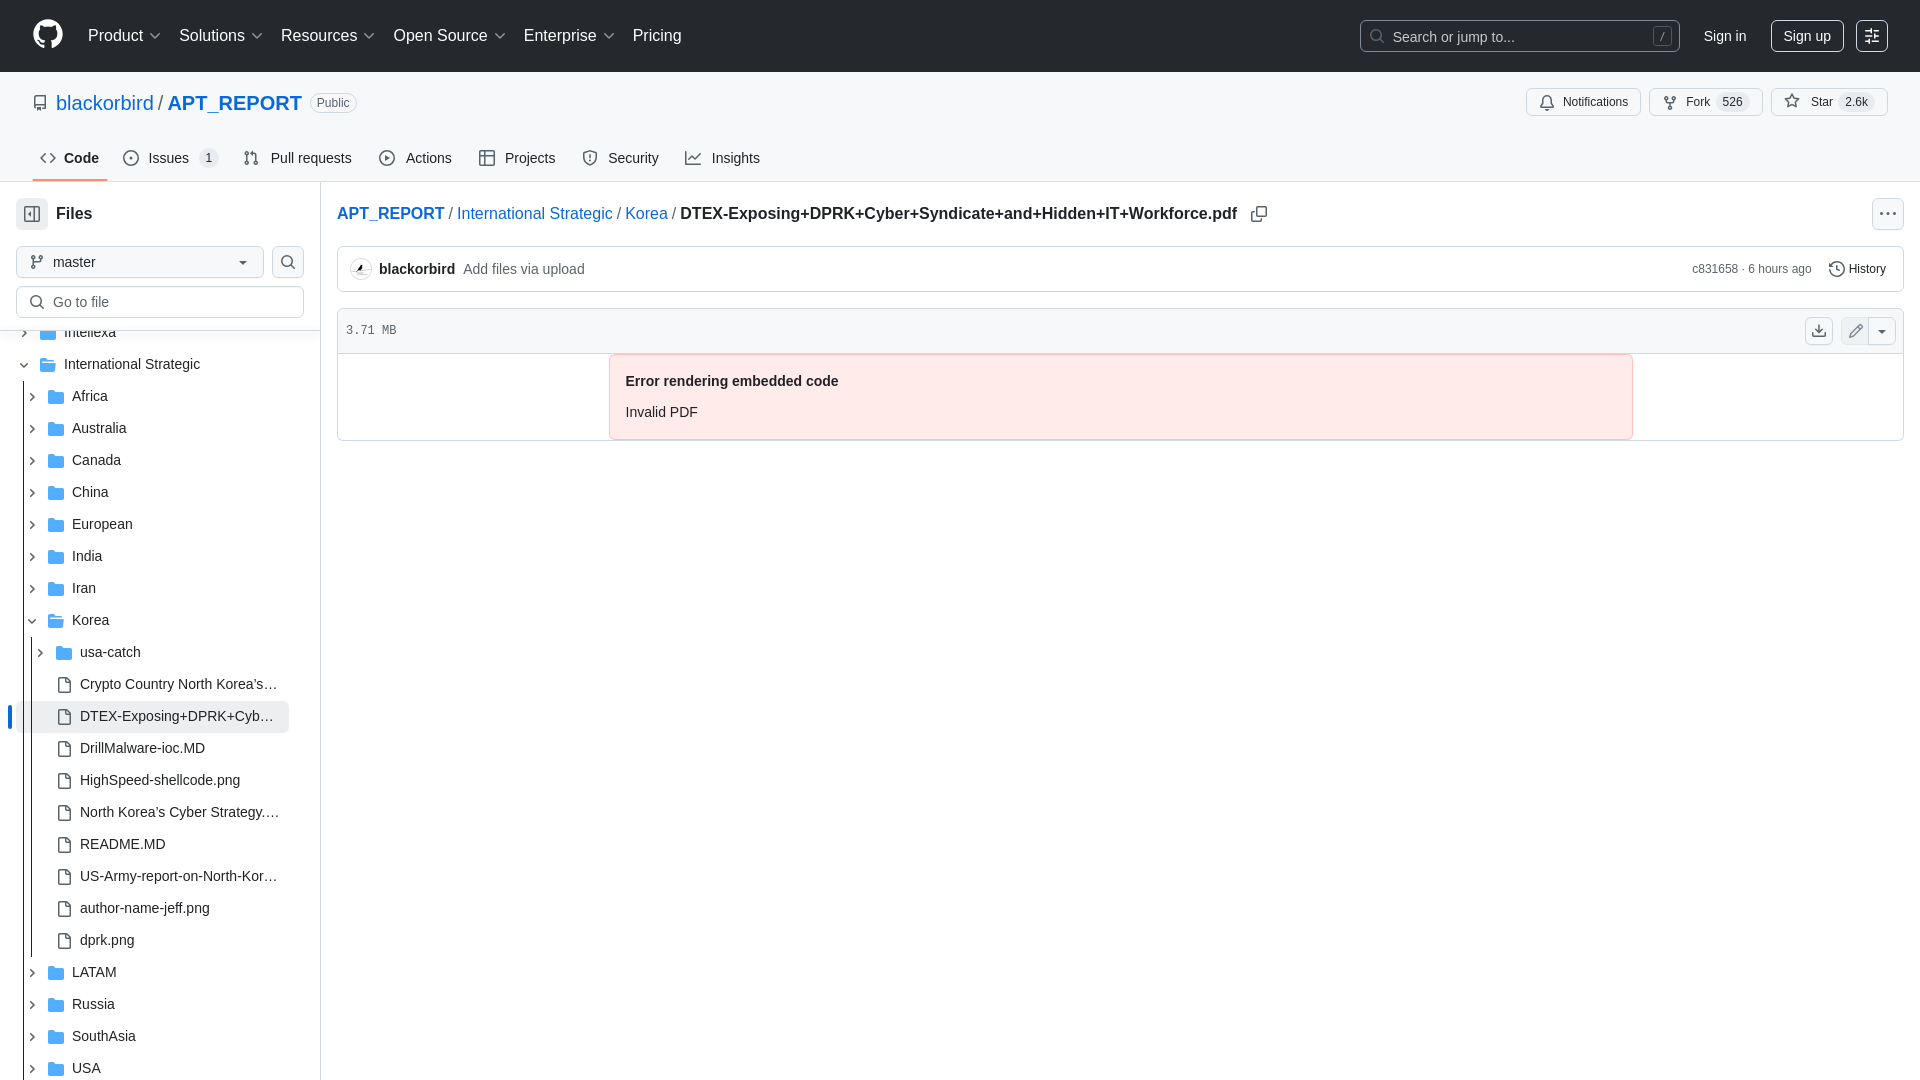The image size is (1920, 1080).
Task: Copy the file path icon
Action: click(1259, 214)
